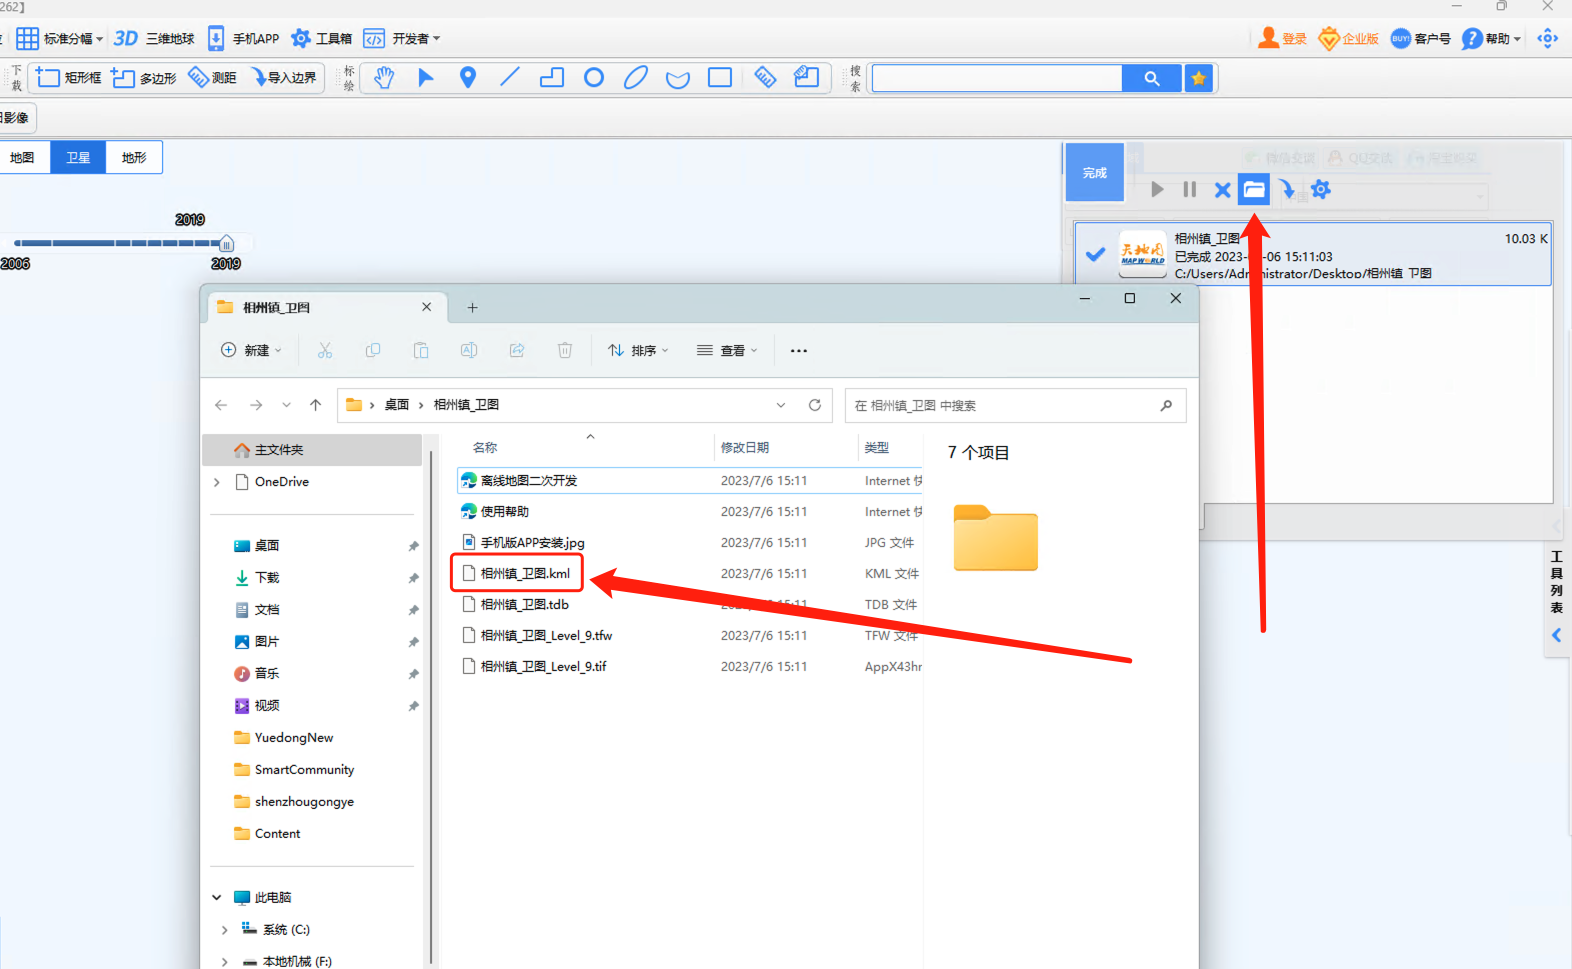Click the 影像 imagery tab
This screenshot has width=1572, height=969.
[16, 117]
